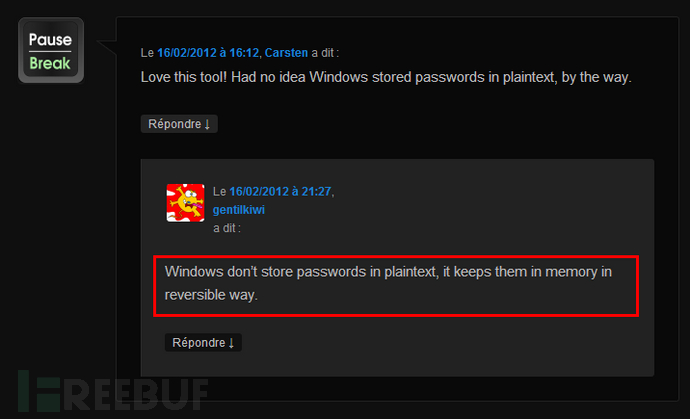
Task: Open Carsten's author link
Action: tap(286, 53)
